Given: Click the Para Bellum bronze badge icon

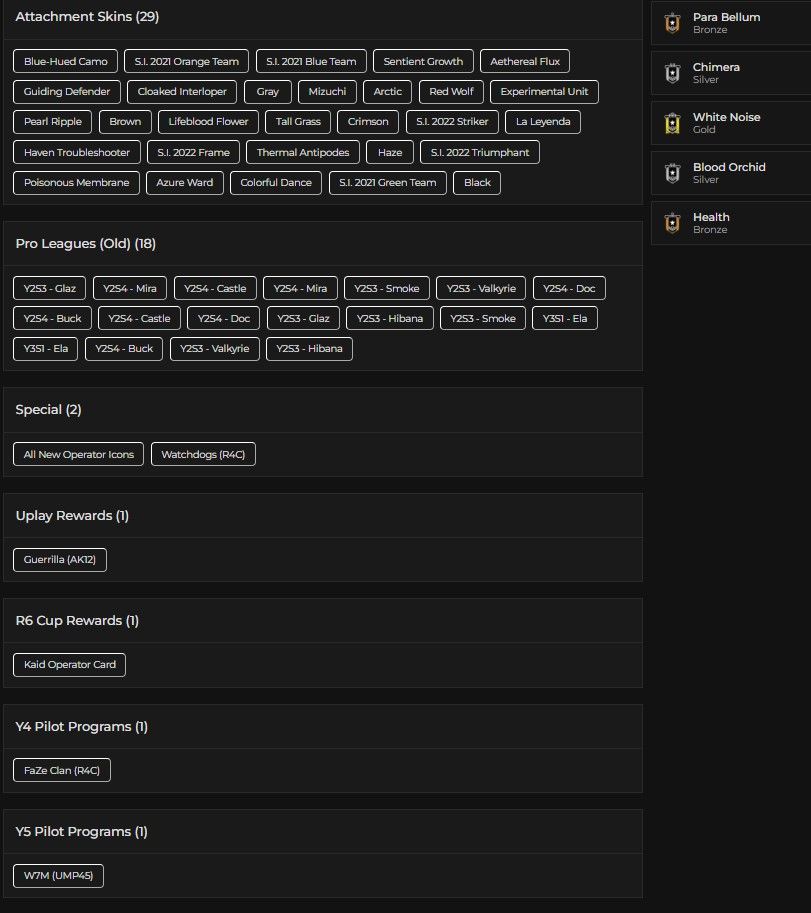Looking at the screenshot, I should (x=672, y=23).
